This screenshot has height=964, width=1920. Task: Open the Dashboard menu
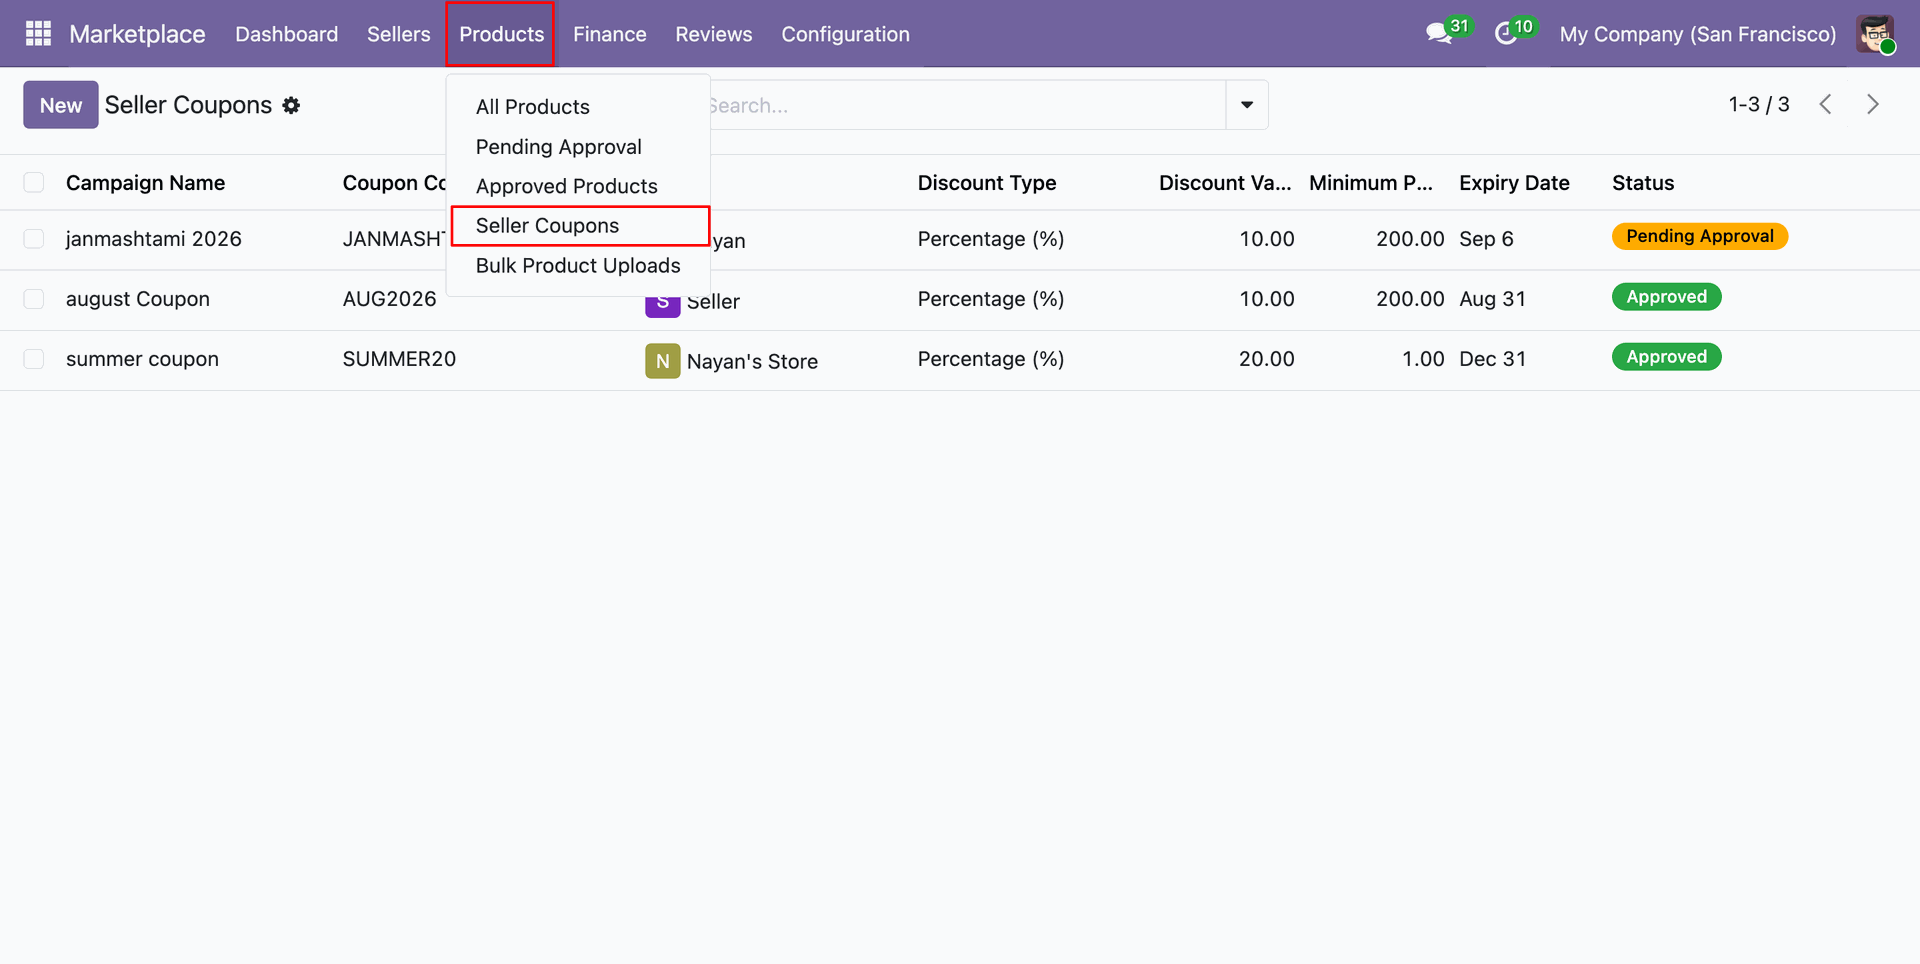click(286, 34)
